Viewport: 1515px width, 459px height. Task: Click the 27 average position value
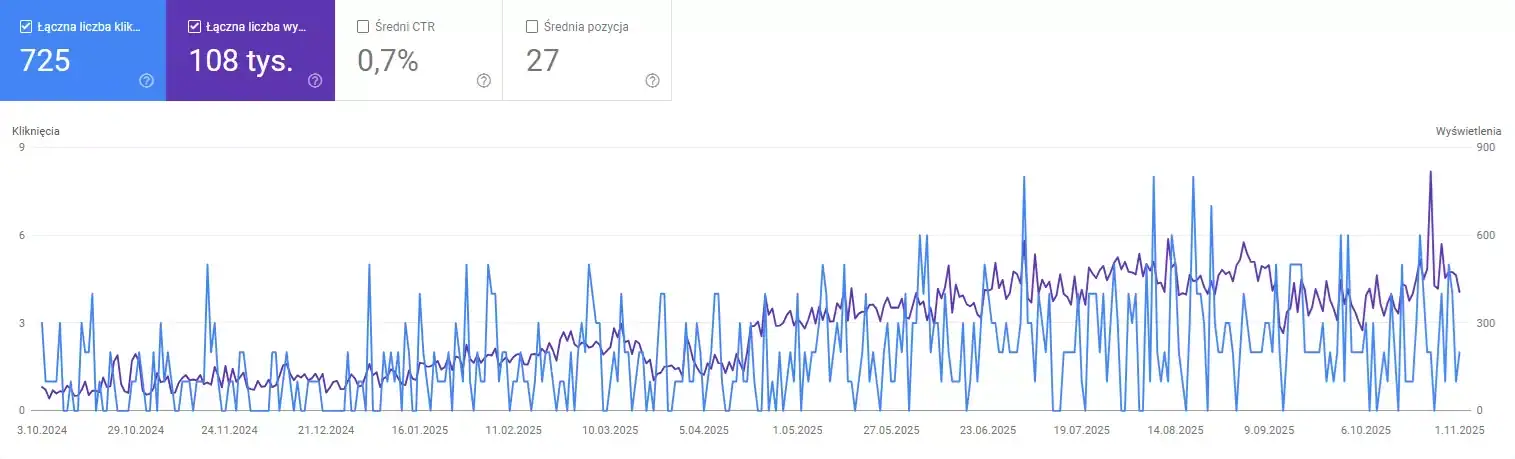[x=542, y=61]
